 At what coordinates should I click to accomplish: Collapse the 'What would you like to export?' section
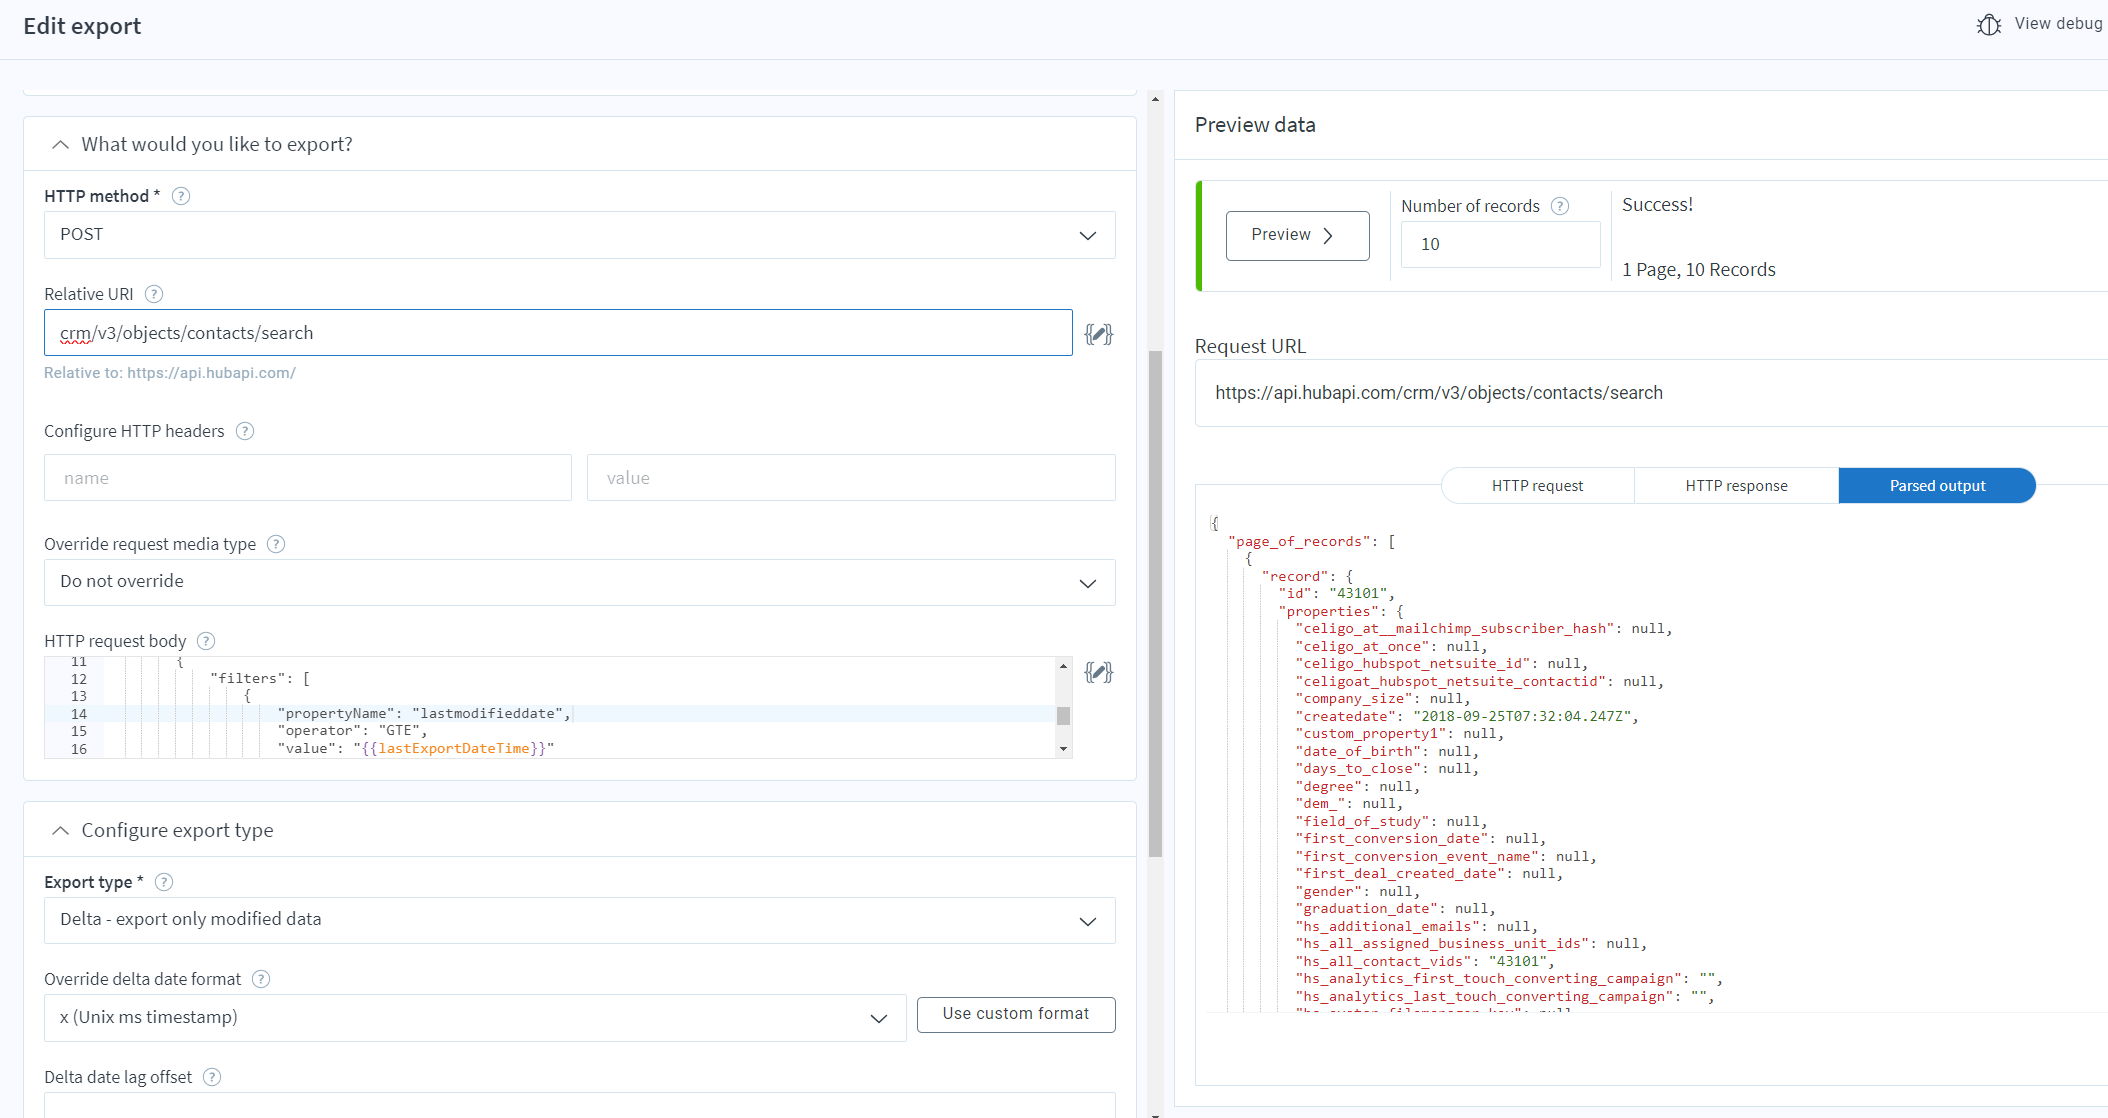(61, 145)
